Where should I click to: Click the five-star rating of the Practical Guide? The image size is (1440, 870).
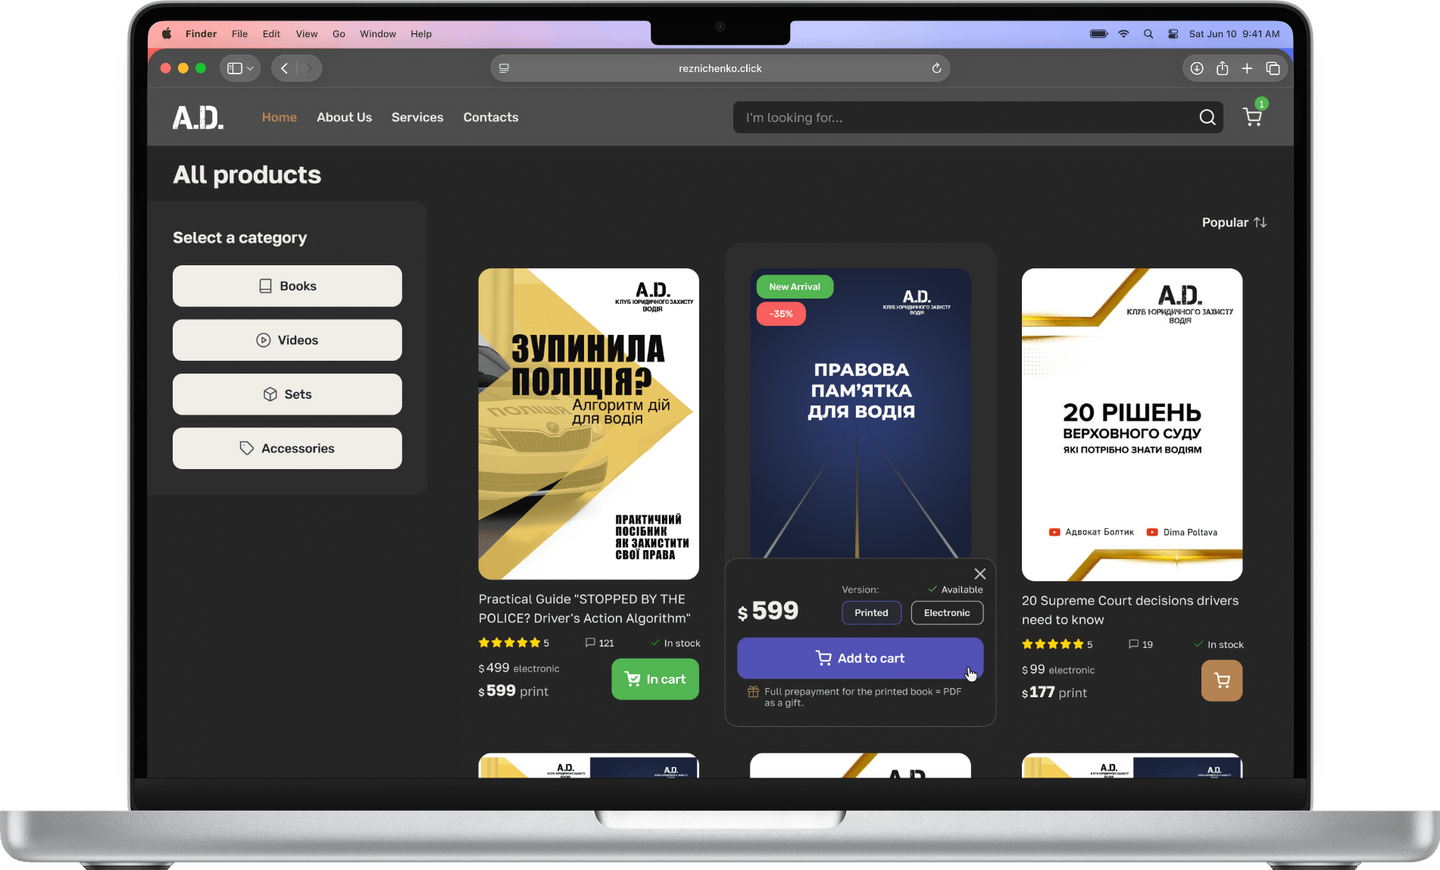pyautogui.click(x=509, y=643)
